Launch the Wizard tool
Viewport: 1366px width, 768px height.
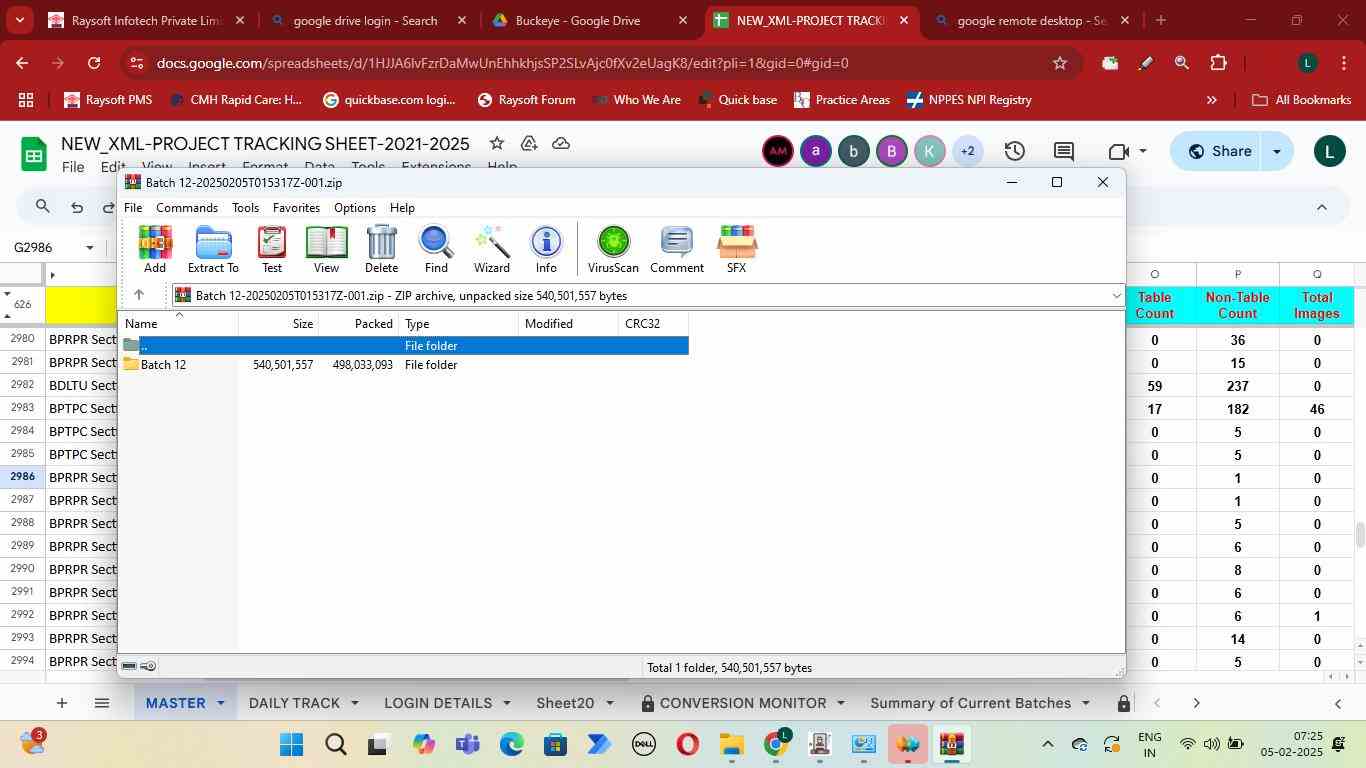(491, 248)
